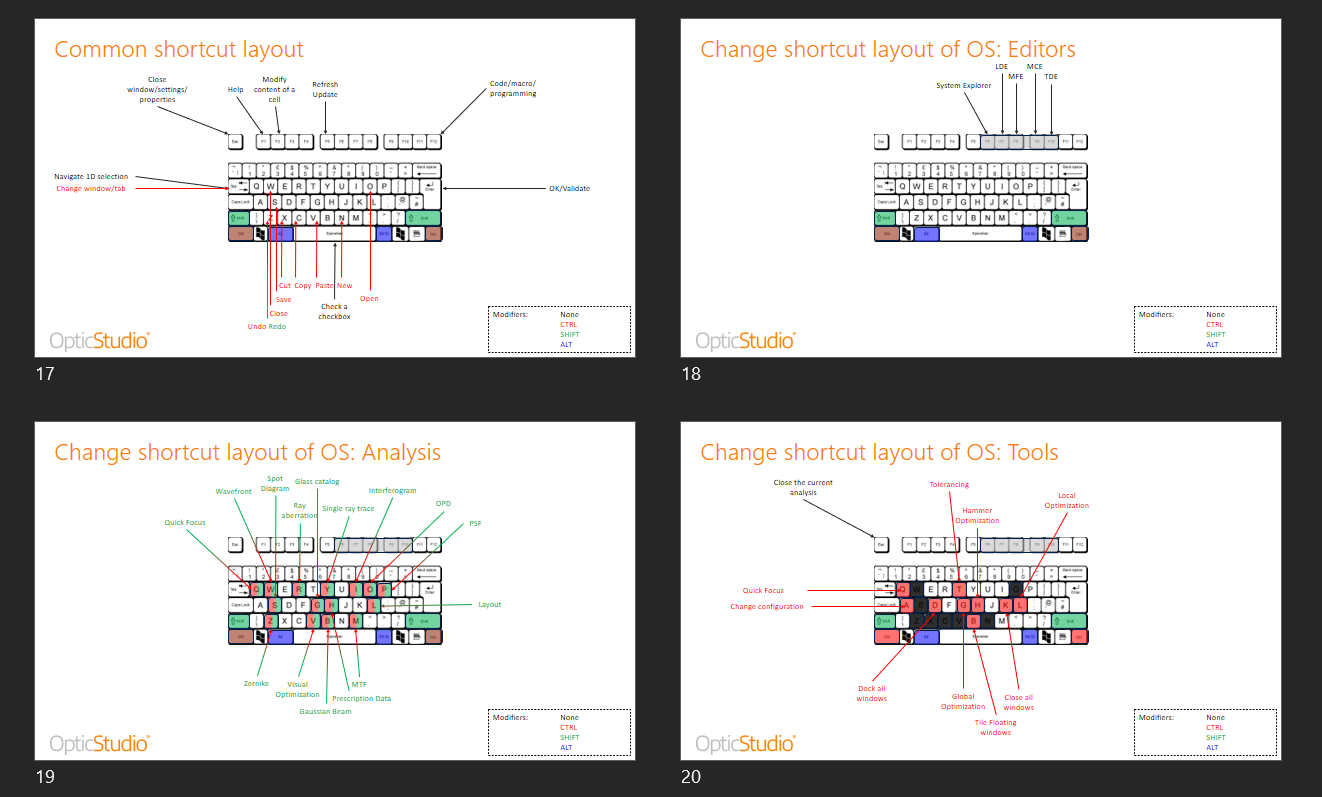Click the 'Change shortcut layout of OS: Analysis' title
Viewport: 1322px width, 797px height.
pos(247,452)
